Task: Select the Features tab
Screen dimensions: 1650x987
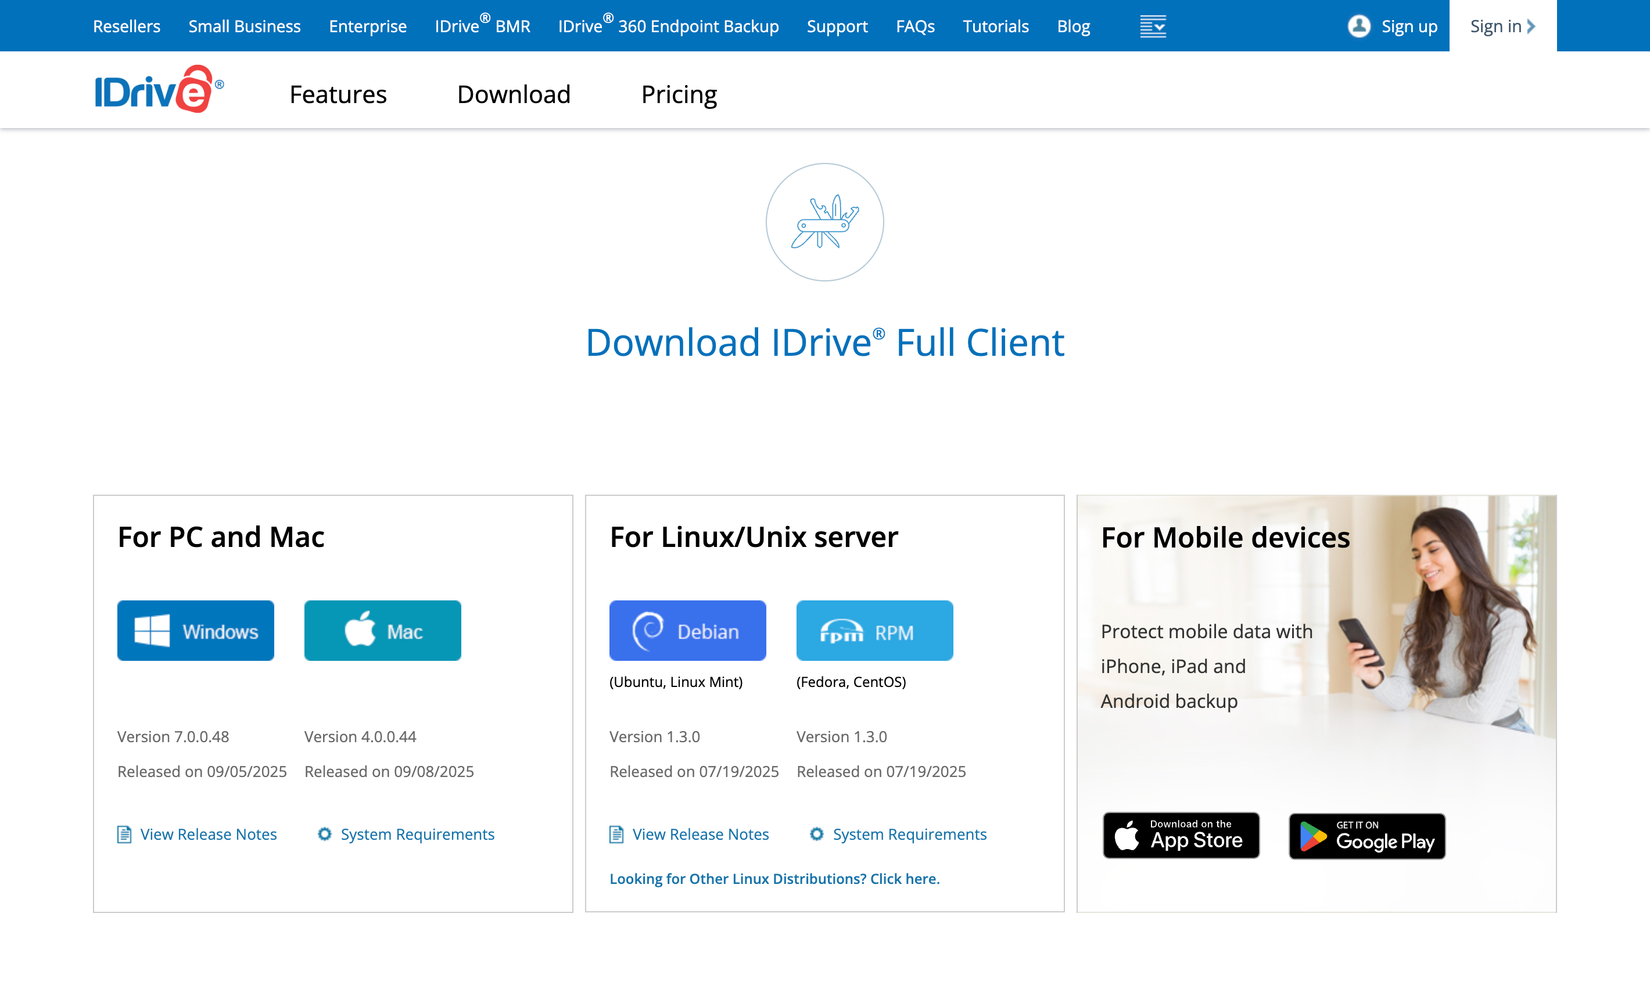Action: coord(338,94)
